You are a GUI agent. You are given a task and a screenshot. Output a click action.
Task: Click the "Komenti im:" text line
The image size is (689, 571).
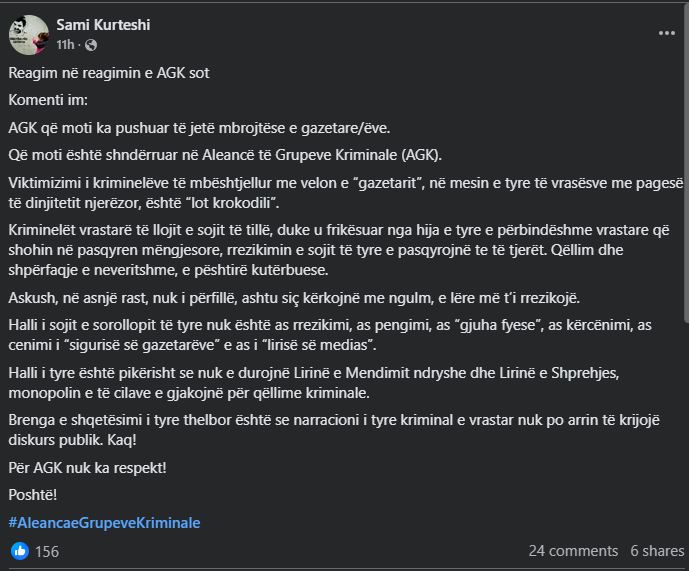point(48,101)
